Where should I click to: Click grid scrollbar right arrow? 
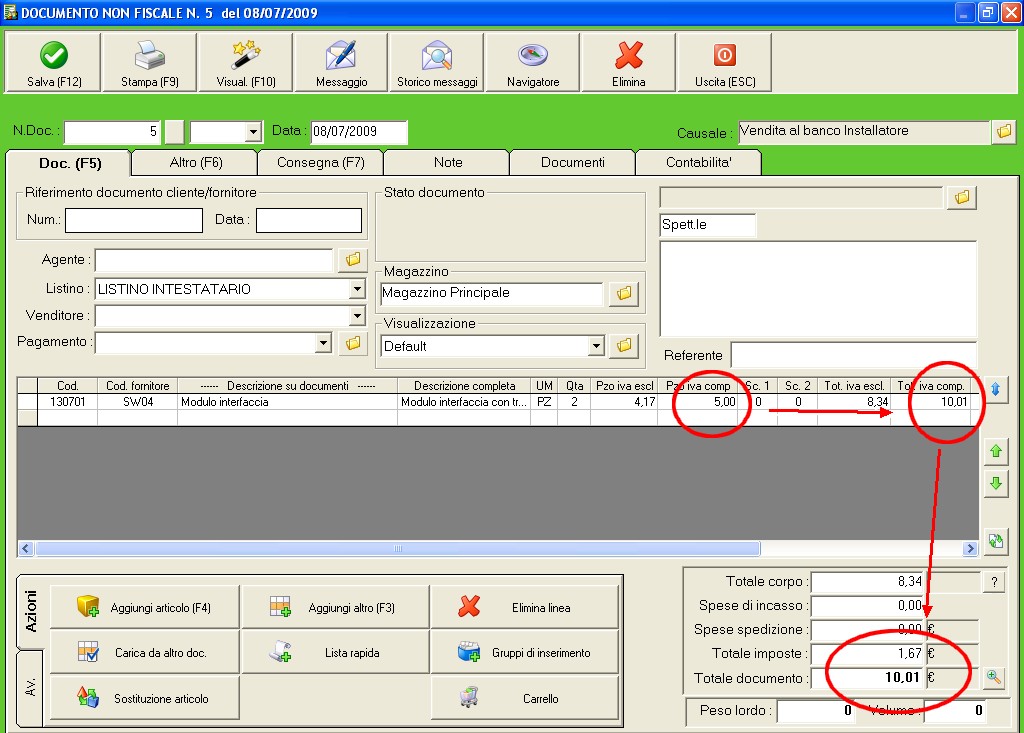point(970,548)
